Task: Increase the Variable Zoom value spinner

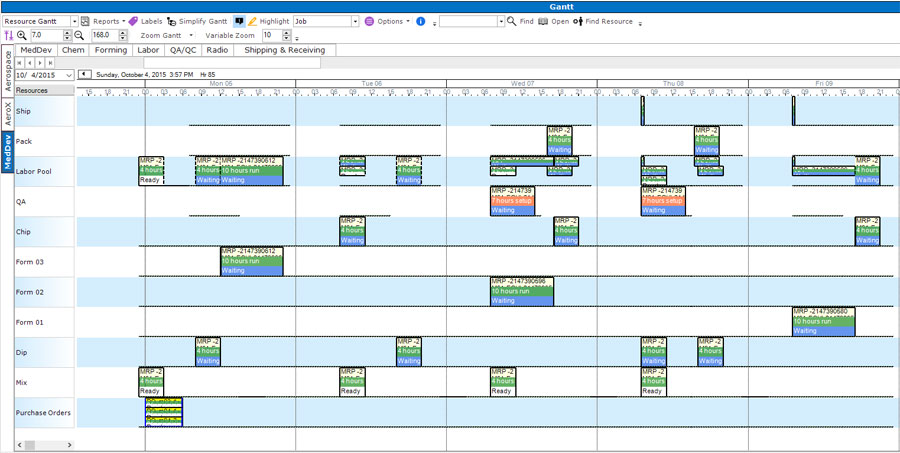Action: pyautogui.click(x=286, y=33)
